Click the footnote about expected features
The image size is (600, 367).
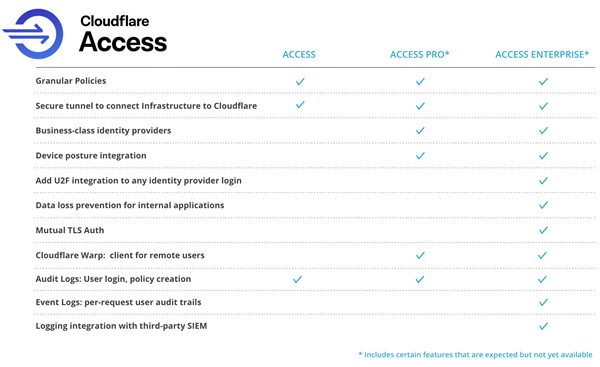[475, 355]
